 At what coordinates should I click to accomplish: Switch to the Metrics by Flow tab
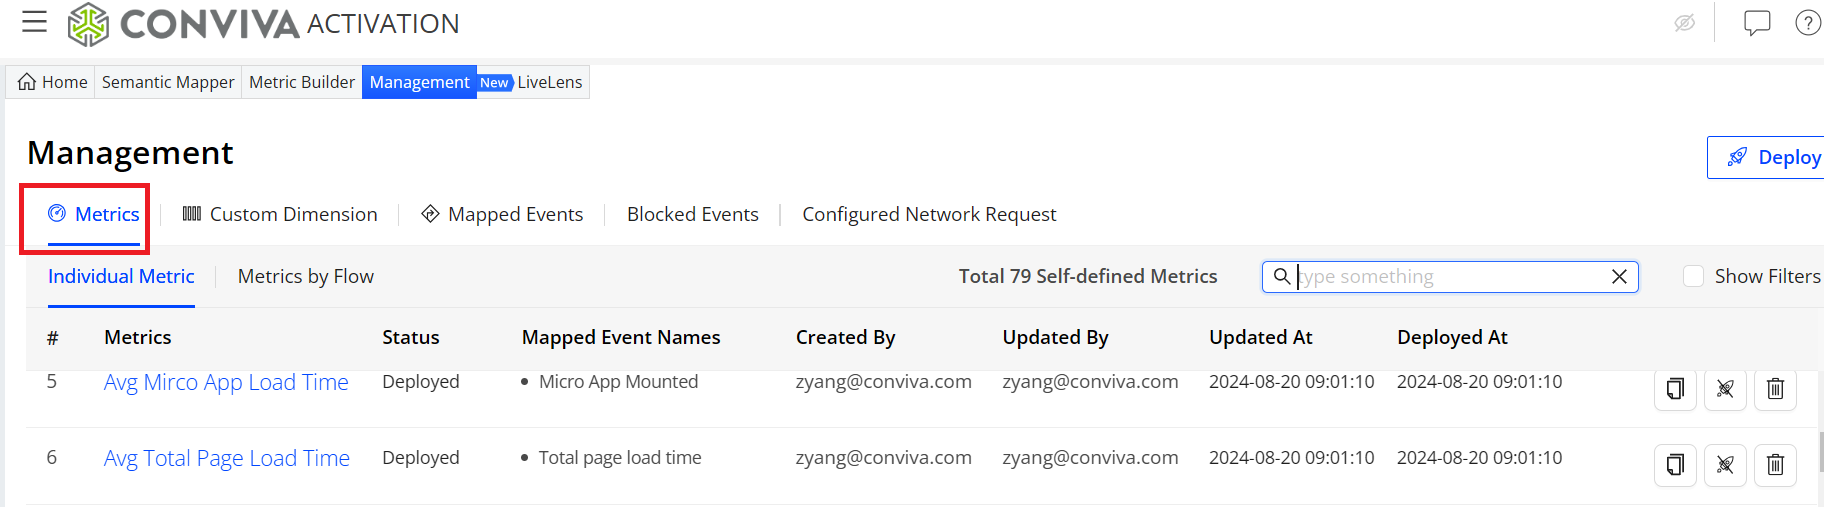[x=306, y=276]
